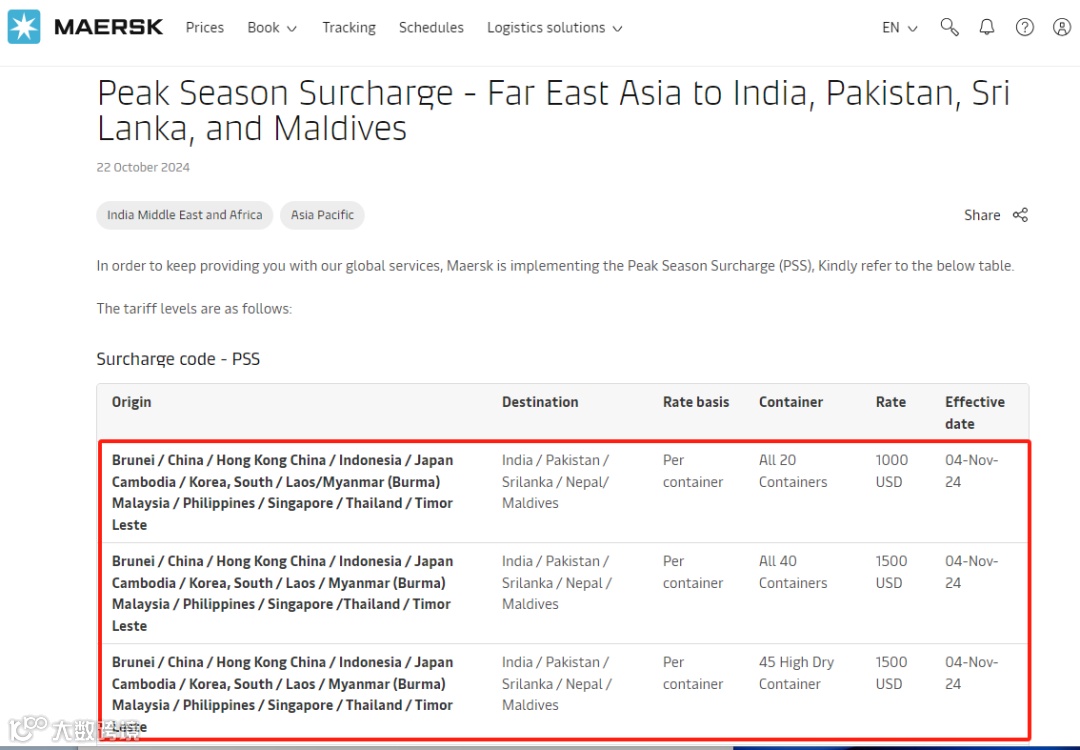Click the 04-Nov-24 date in the 45 High Dry row
1080x750 pixels.
(971, 673)
